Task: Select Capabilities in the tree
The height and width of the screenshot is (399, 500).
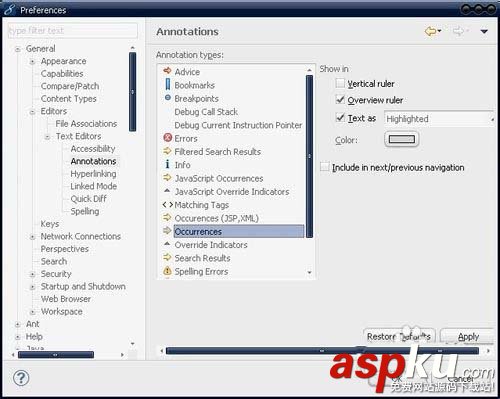Action: pos(62,74)
